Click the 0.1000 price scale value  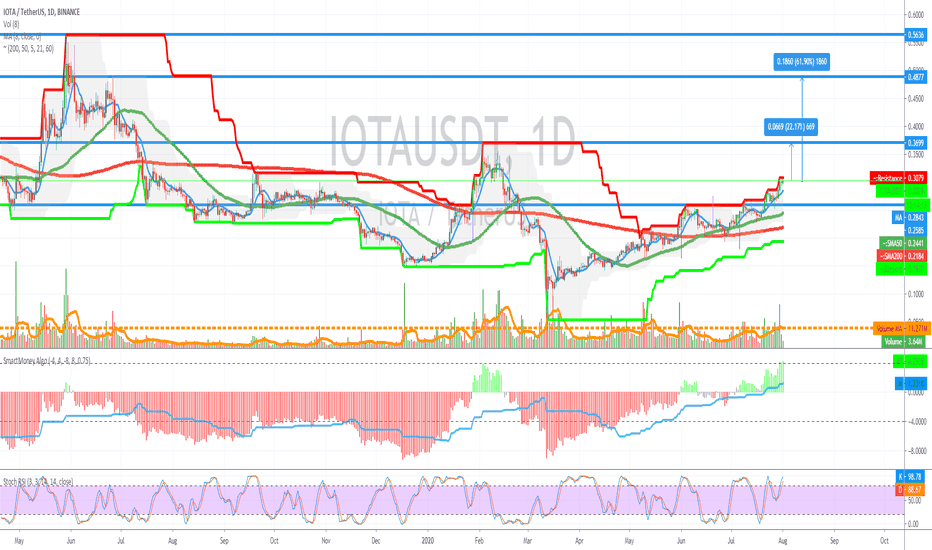click(916, 294)
